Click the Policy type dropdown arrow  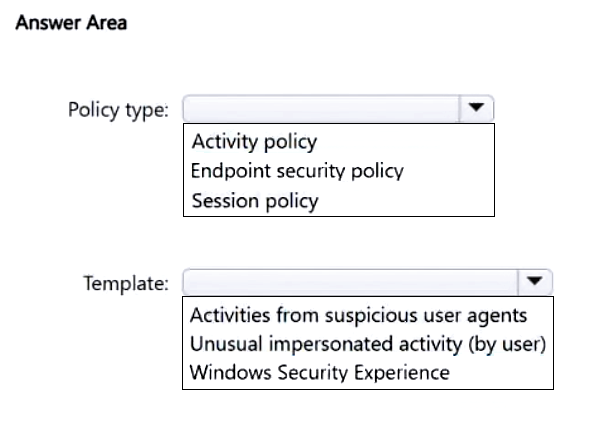(477, 108)
